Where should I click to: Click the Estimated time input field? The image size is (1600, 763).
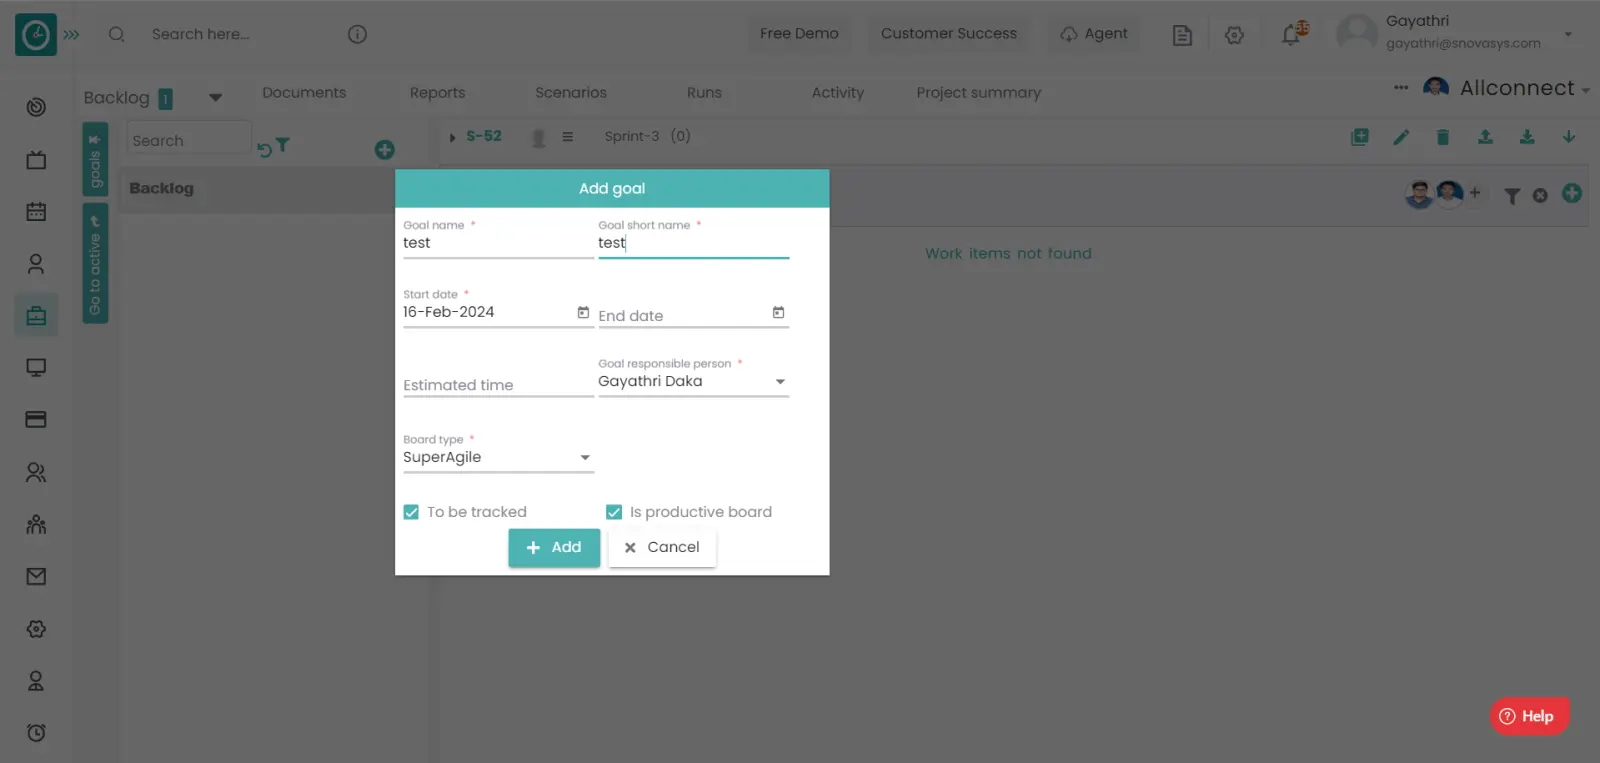pos(497,385)
